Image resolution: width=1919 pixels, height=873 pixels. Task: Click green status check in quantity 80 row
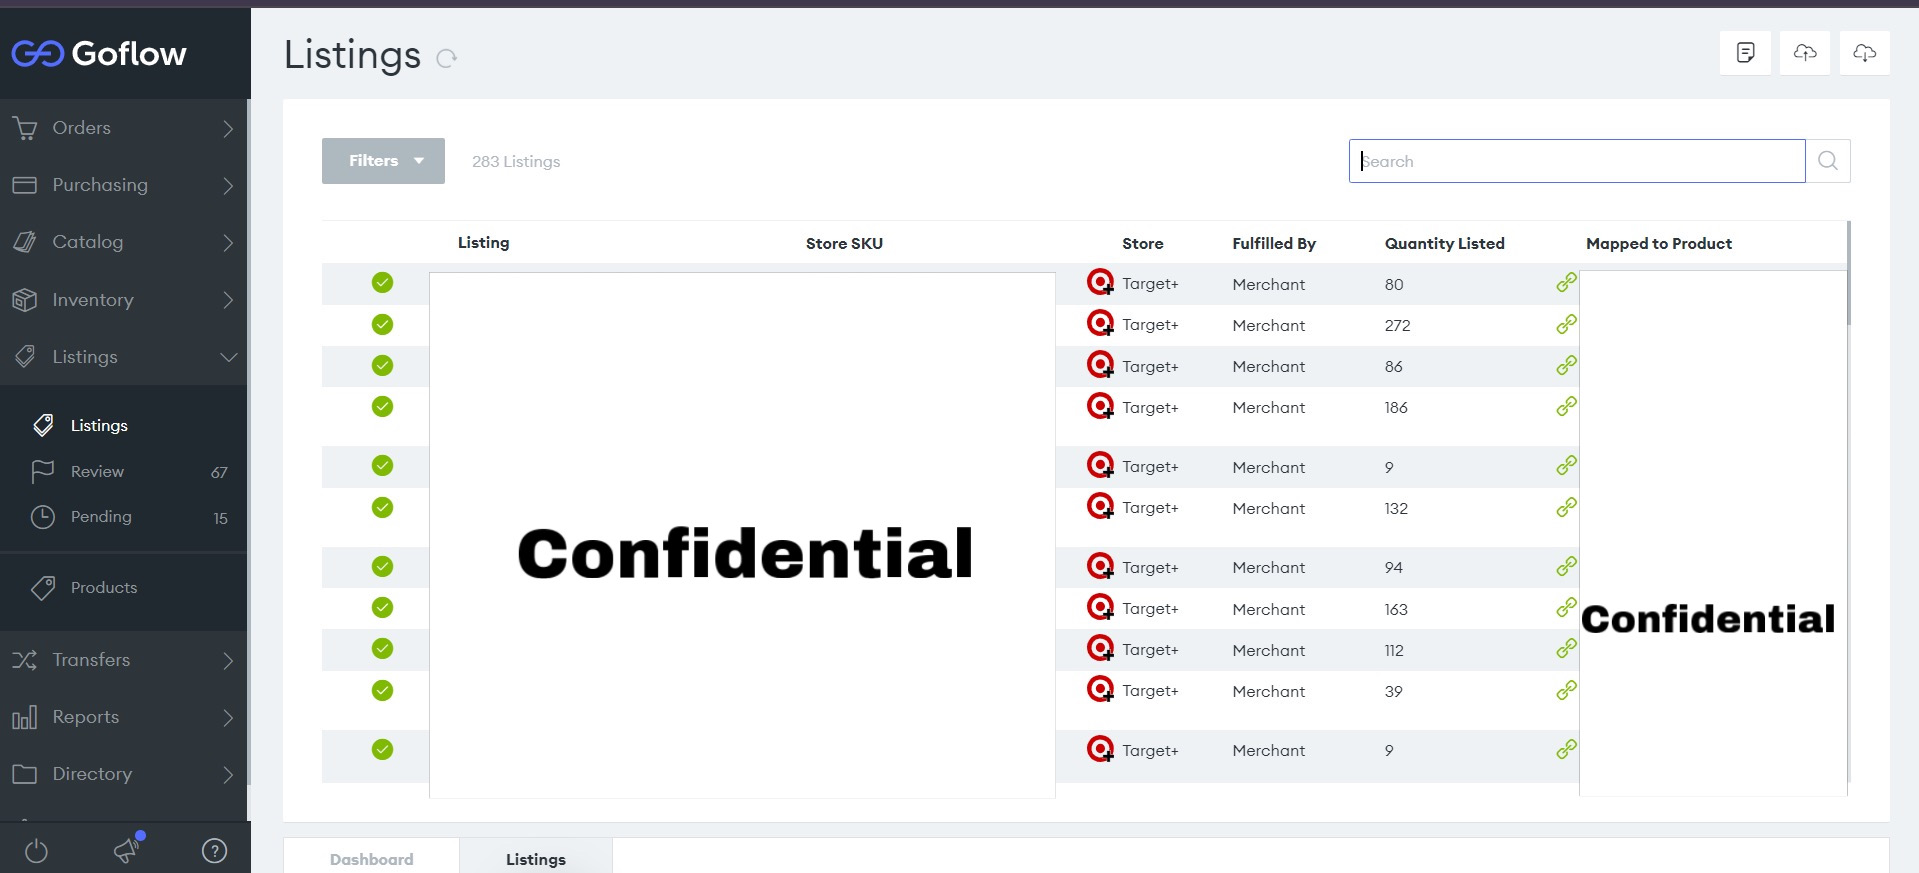pyautogui.click(x=382, y=283)
